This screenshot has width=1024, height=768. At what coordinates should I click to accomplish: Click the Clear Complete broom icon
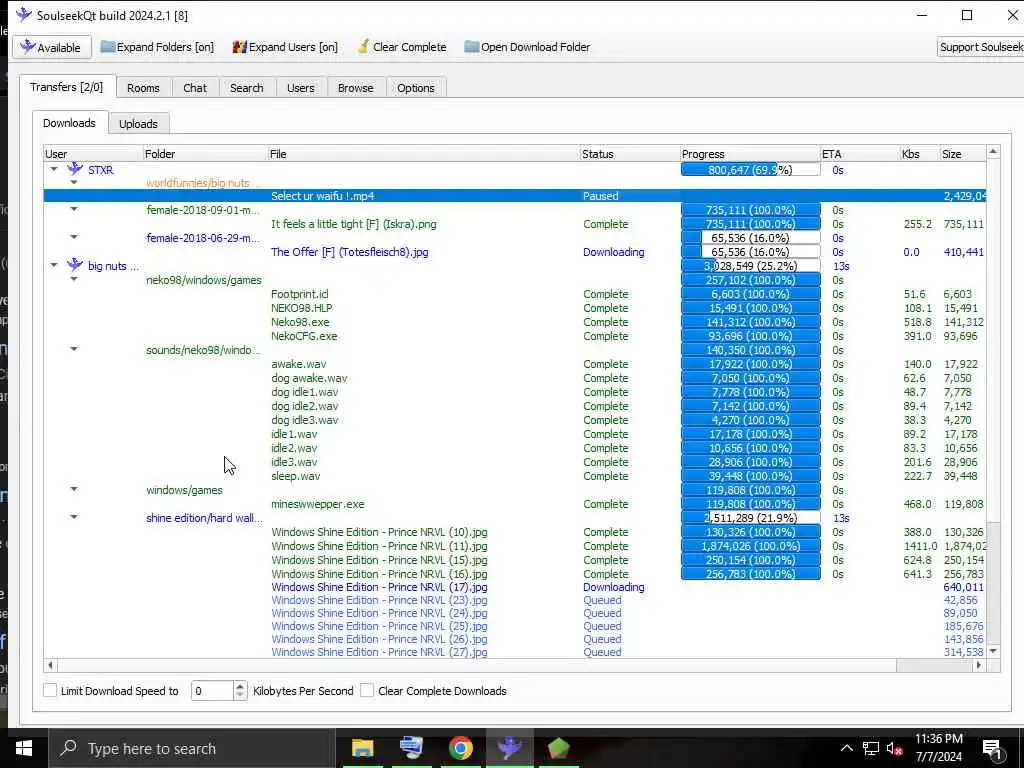[363, 47]
